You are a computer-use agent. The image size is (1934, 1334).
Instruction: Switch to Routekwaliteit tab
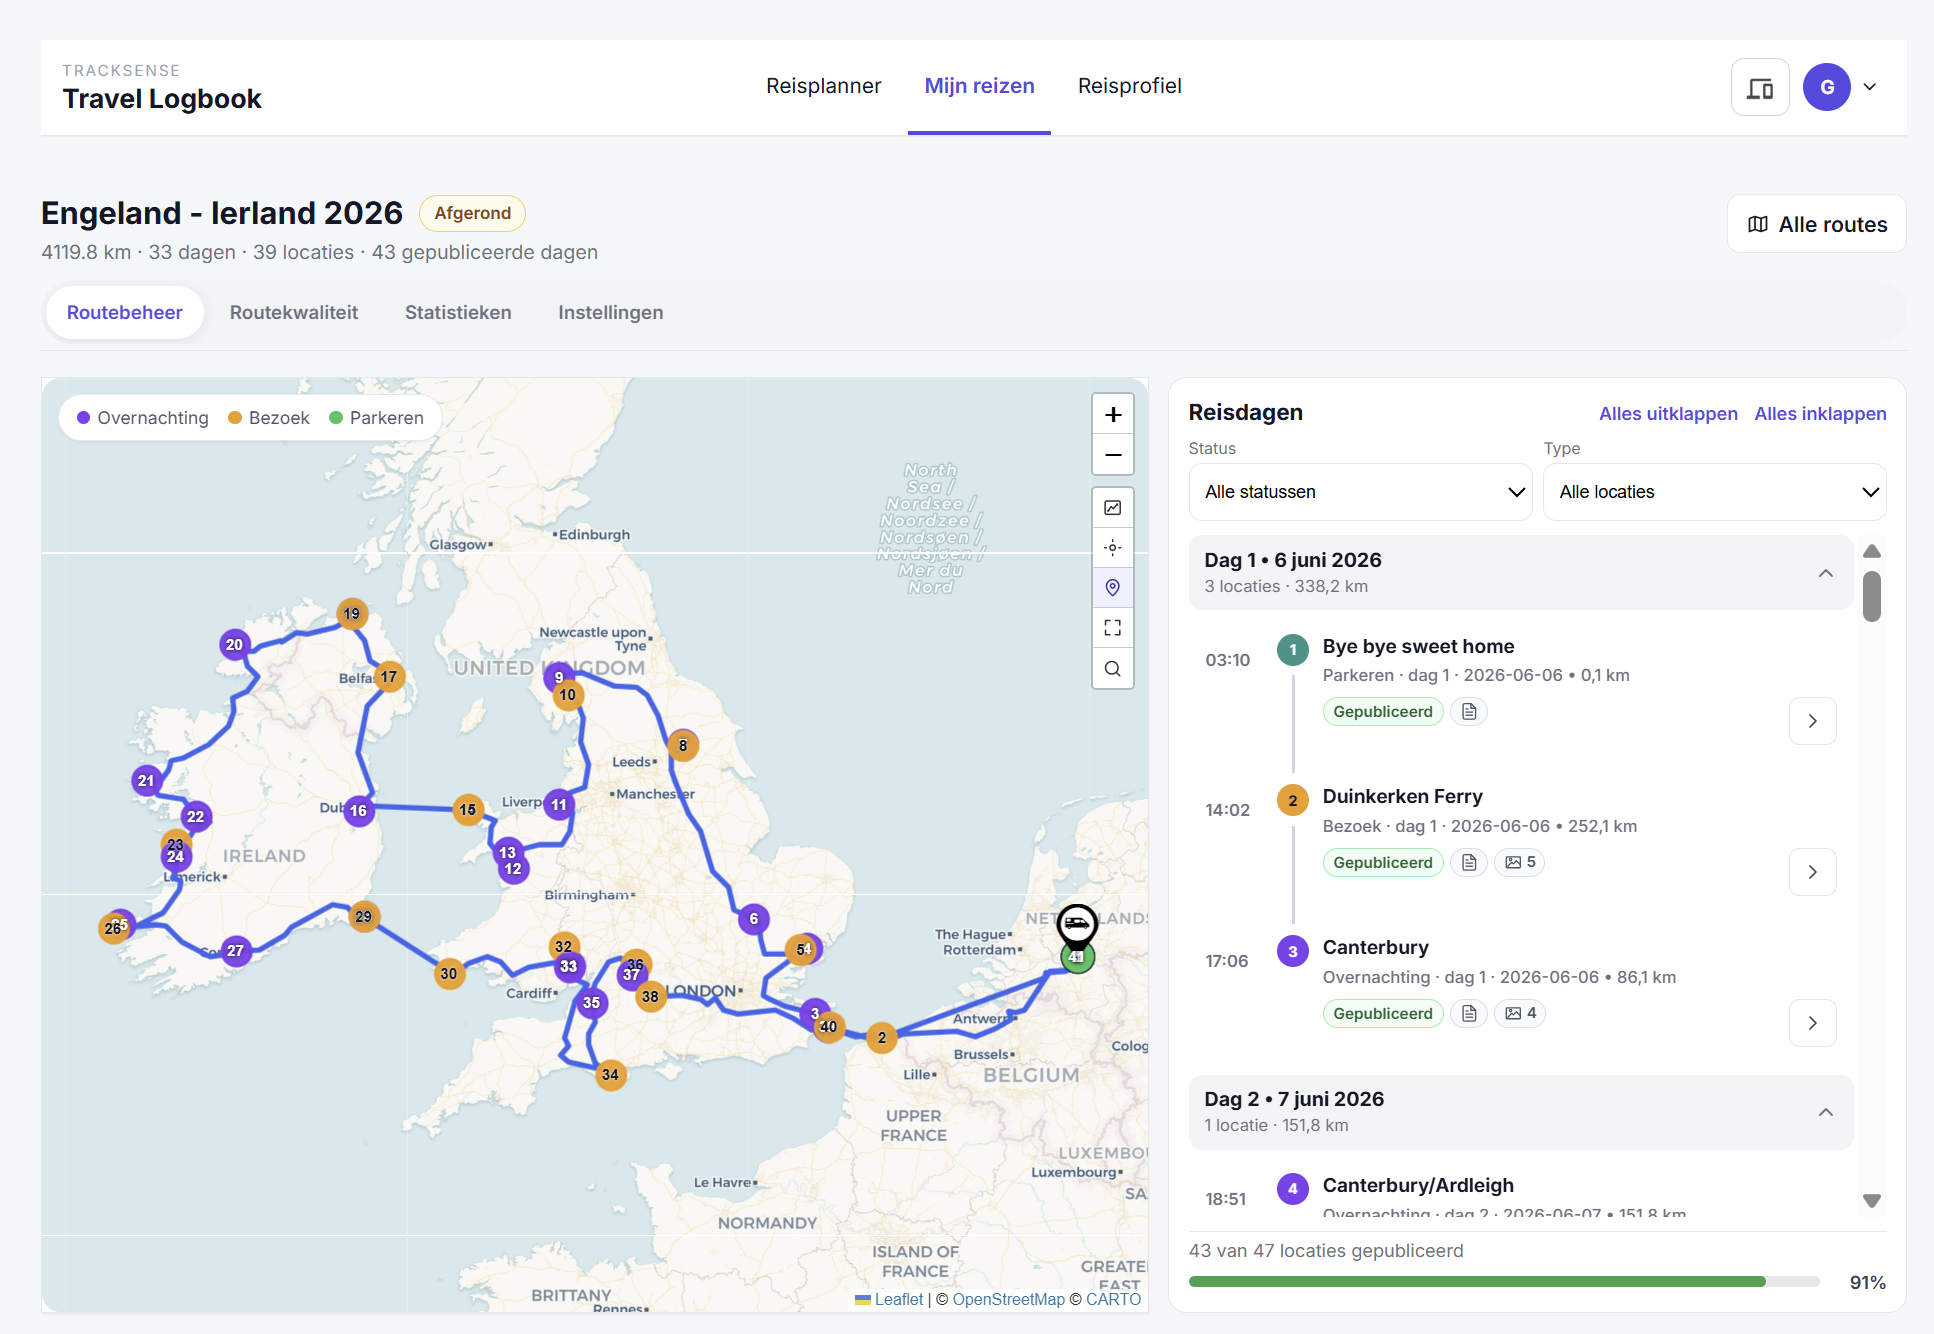pos(294,313)
